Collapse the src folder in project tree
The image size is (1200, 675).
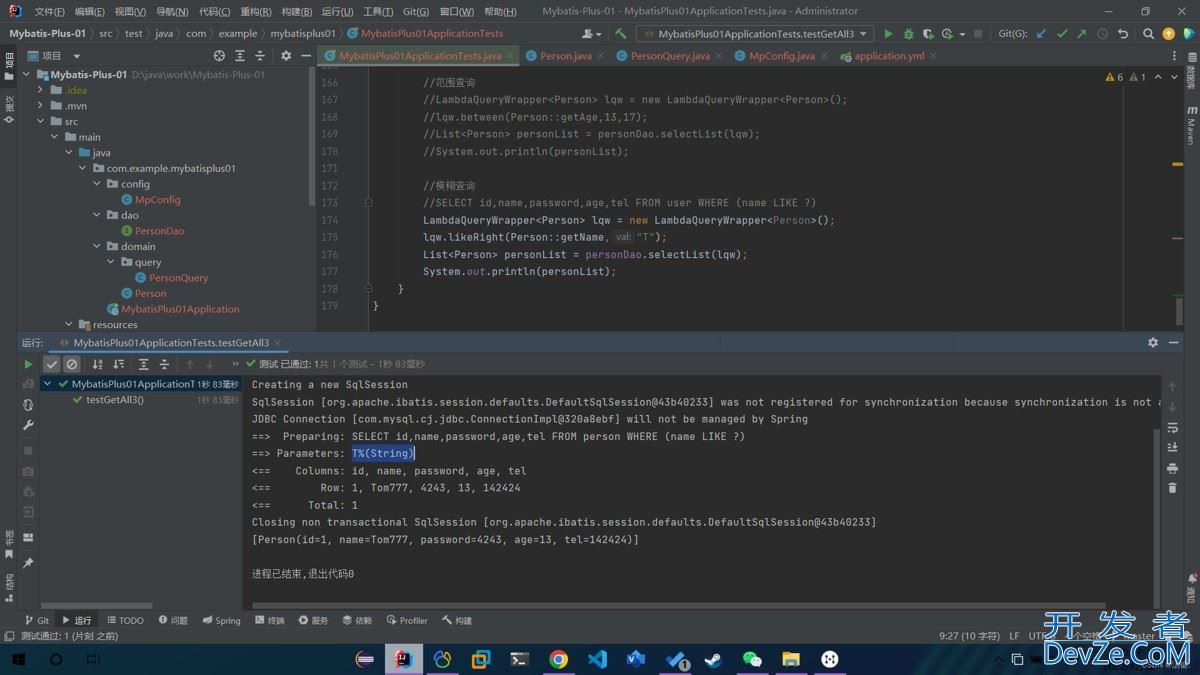coord(41,121)
